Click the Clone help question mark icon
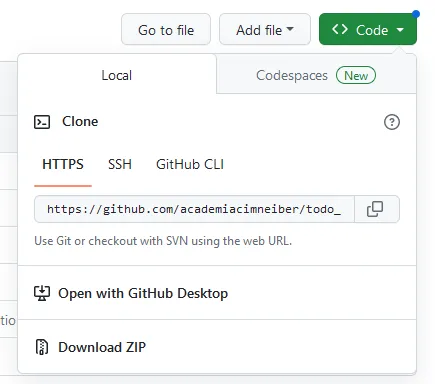 [392, 122]
